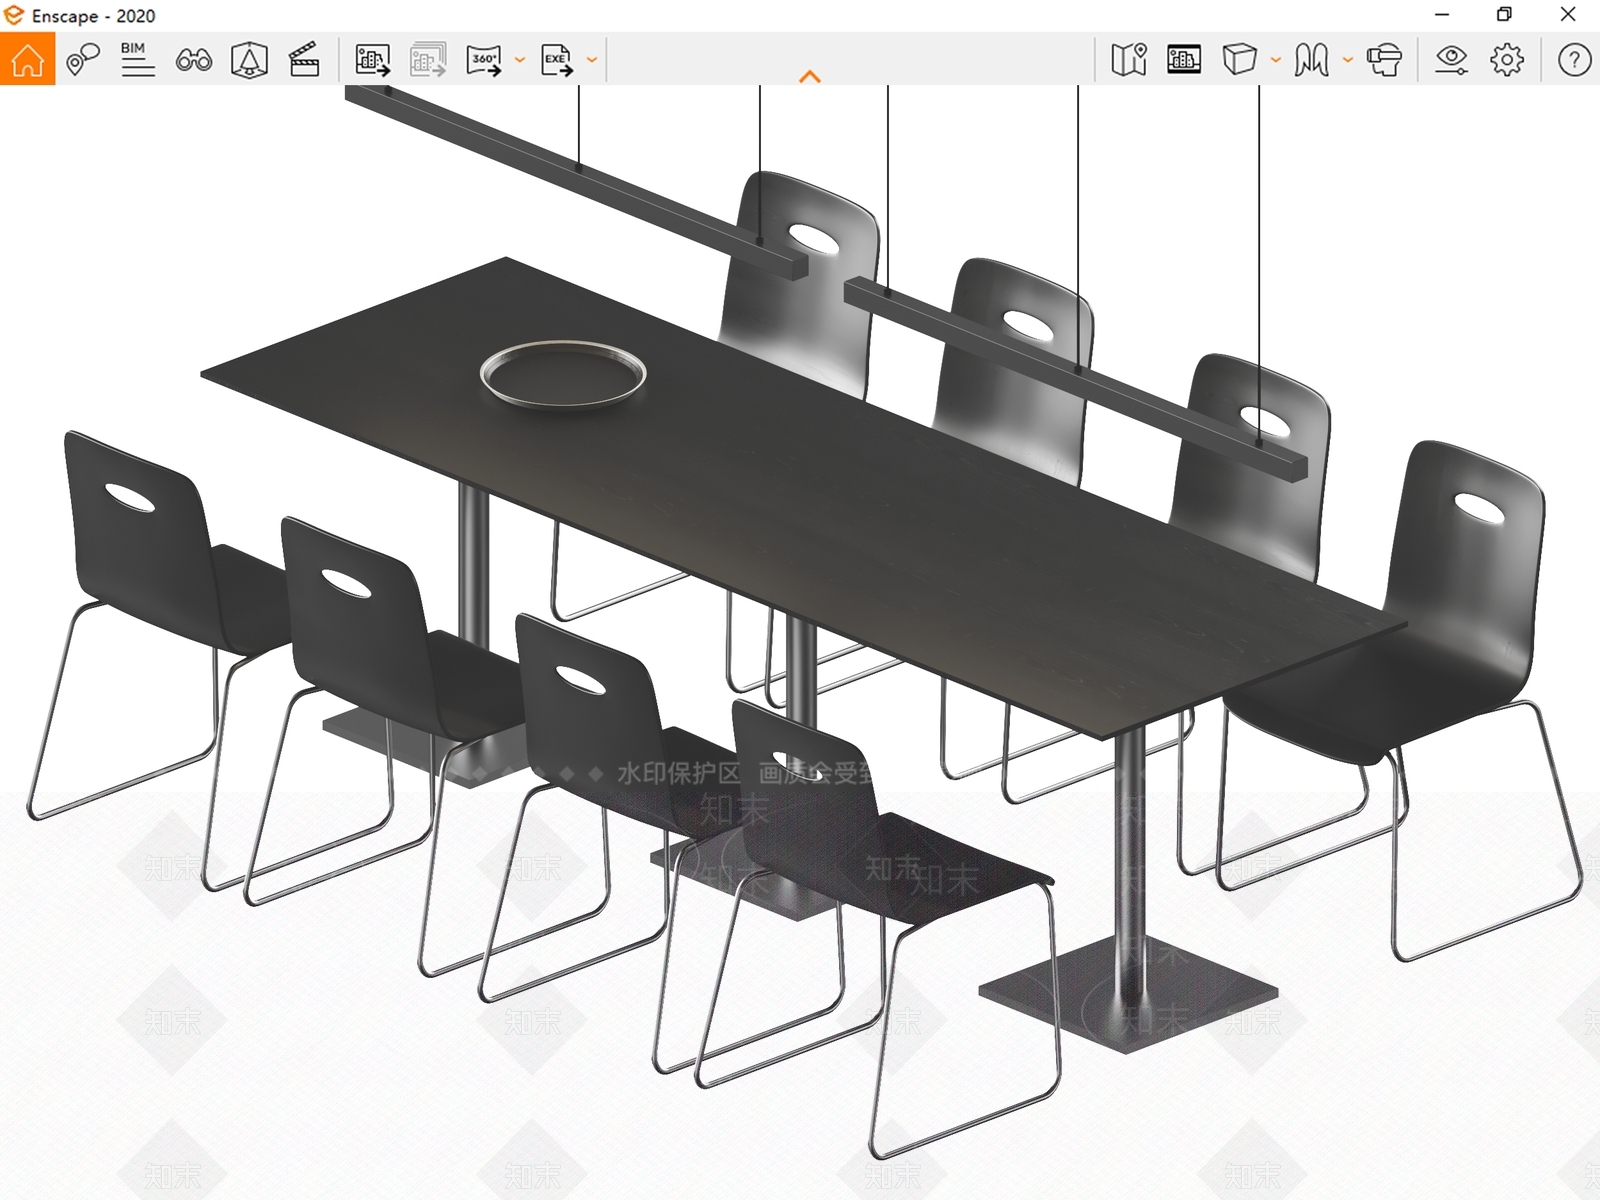Open the collaborative annotations tool

(x=83, y=59)
